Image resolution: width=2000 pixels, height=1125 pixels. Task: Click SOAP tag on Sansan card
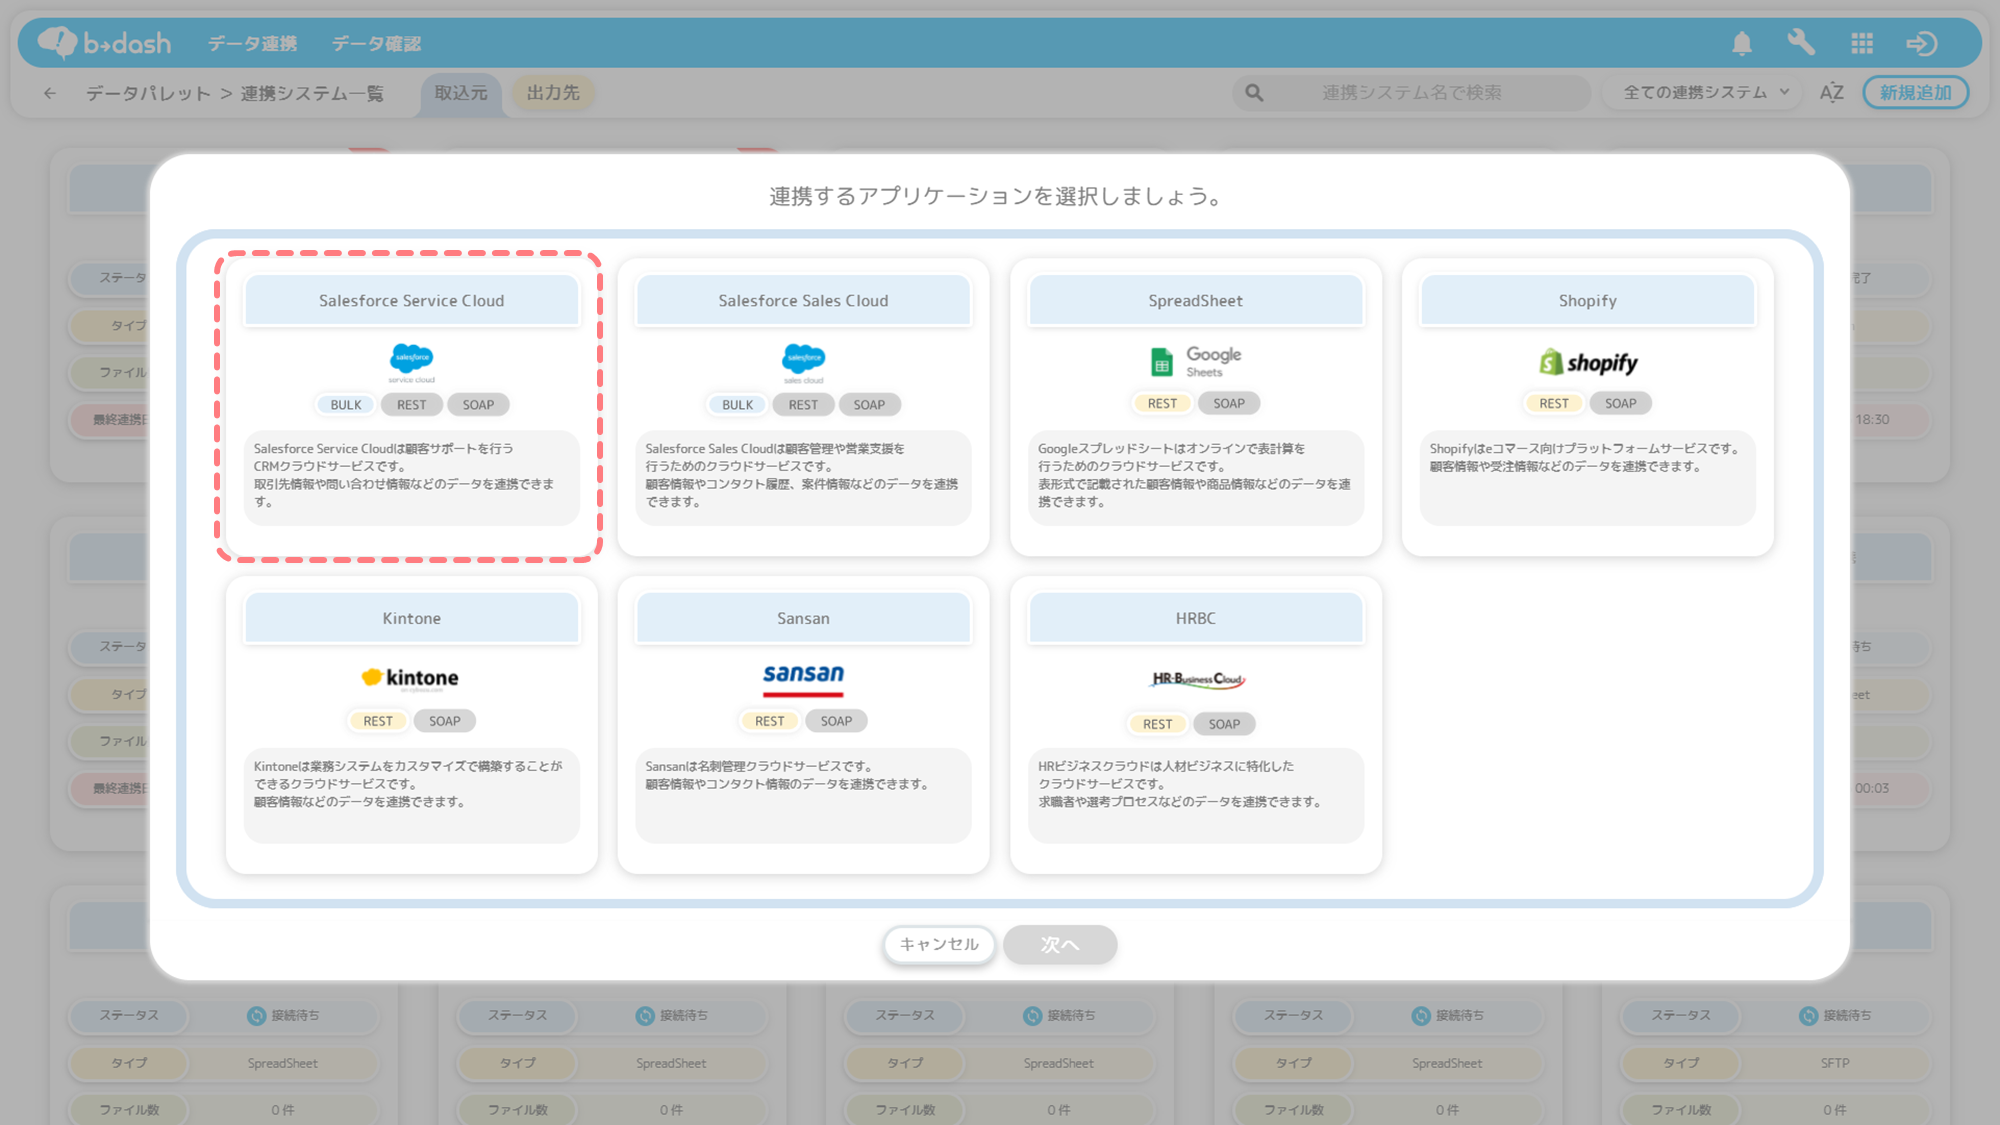point(837,721)
